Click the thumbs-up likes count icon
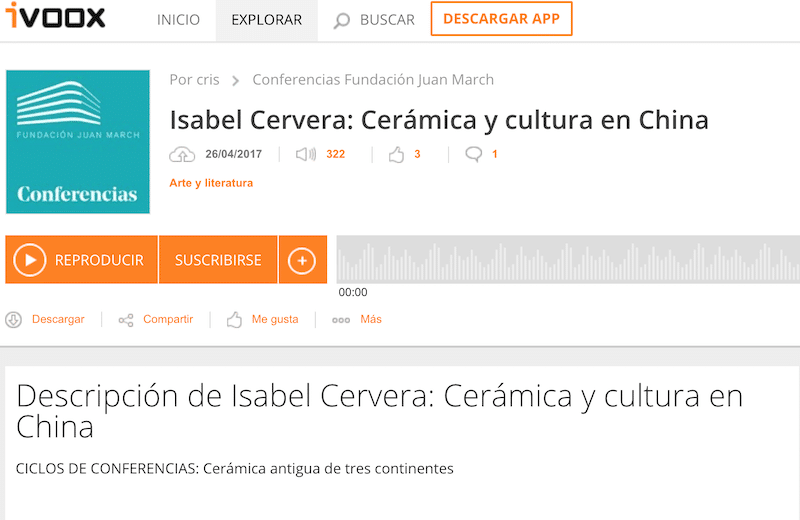 coord(396,154)
